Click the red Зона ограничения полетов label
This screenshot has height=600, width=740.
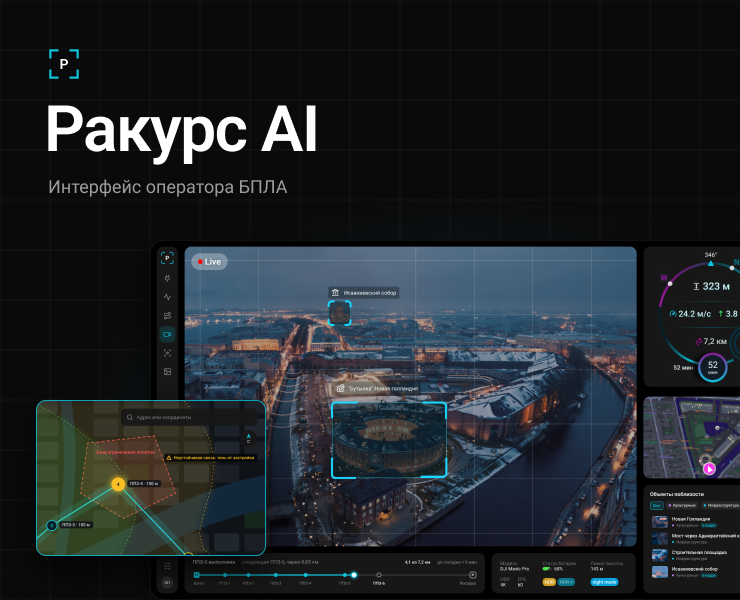pos(125,452)
